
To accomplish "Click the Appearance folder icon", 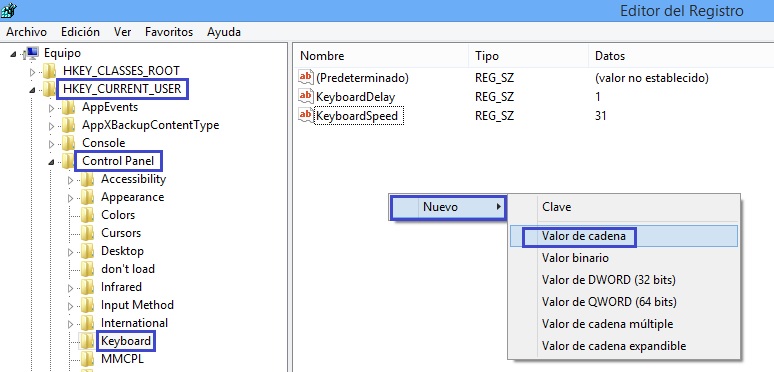I will (88, 197).
